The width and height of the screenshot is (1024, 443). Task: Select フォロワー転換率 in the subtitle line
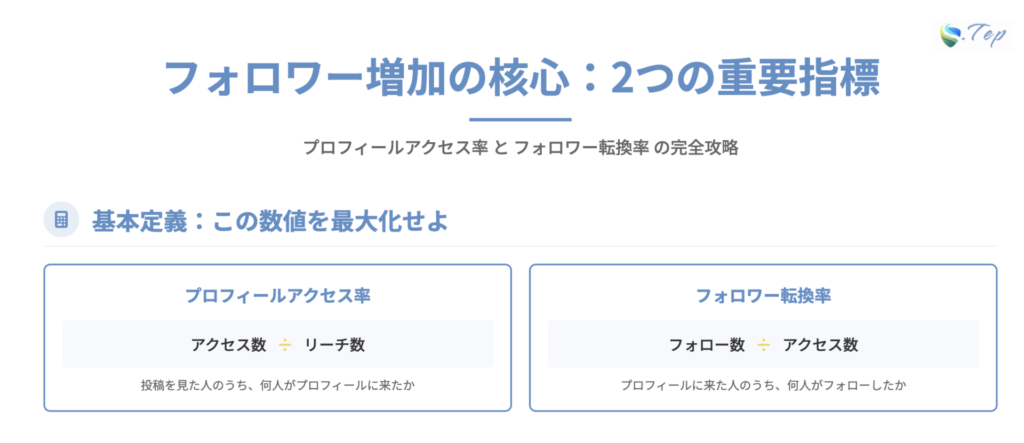point(581,147)
